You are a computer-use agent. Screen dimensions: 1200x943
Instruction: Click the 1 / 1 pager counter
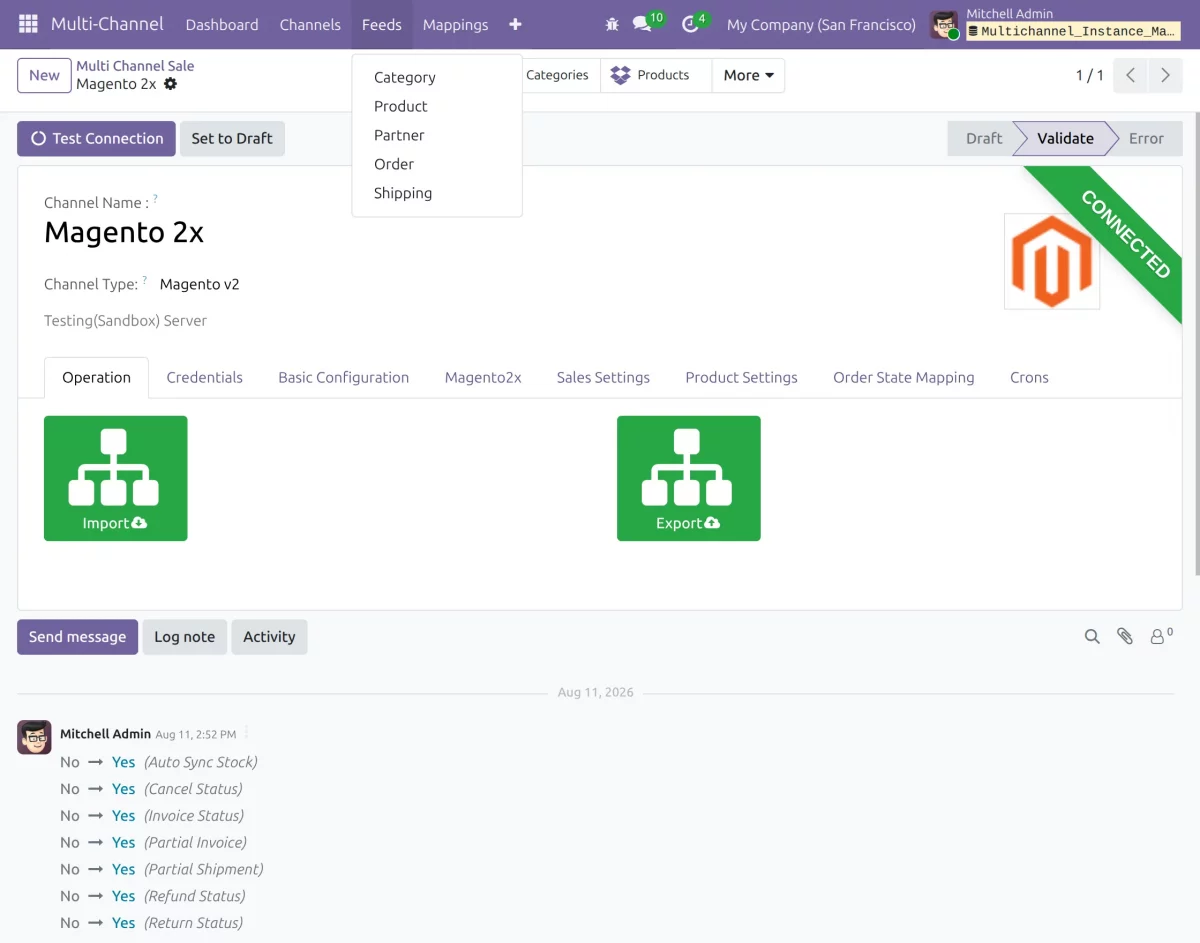coord(1090,75)
